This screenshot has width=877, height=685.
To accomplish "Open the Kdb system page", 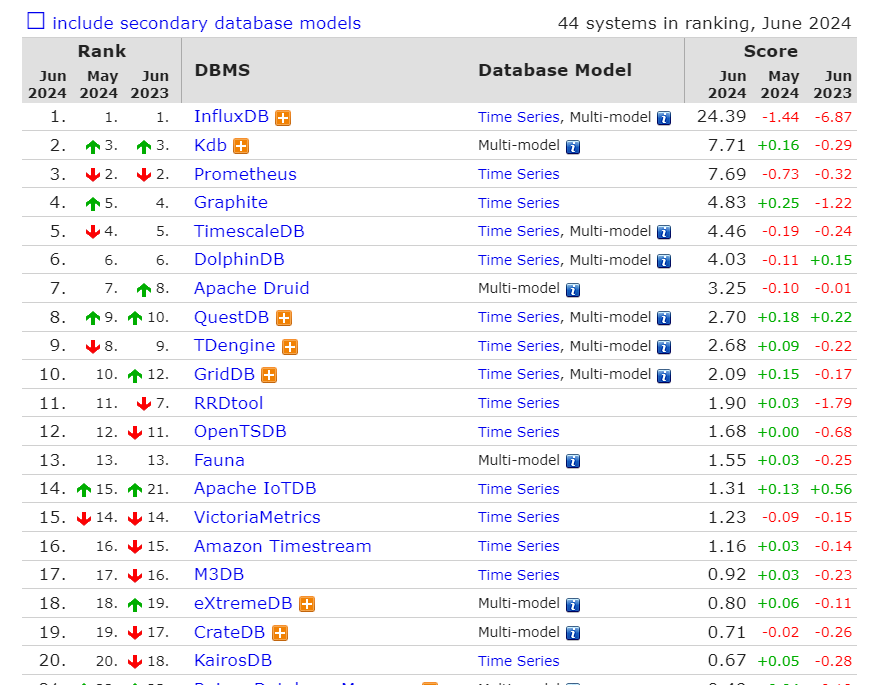I will [210, 145].
